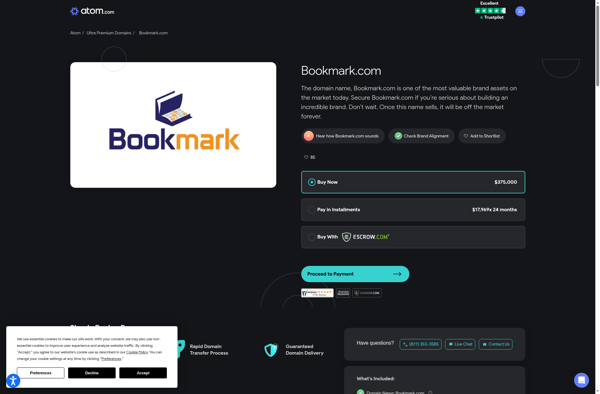The image size is (600, 394).
Task: Go to Ultra Premium Domains breadcrumb
Action: [x=109, y=33]
